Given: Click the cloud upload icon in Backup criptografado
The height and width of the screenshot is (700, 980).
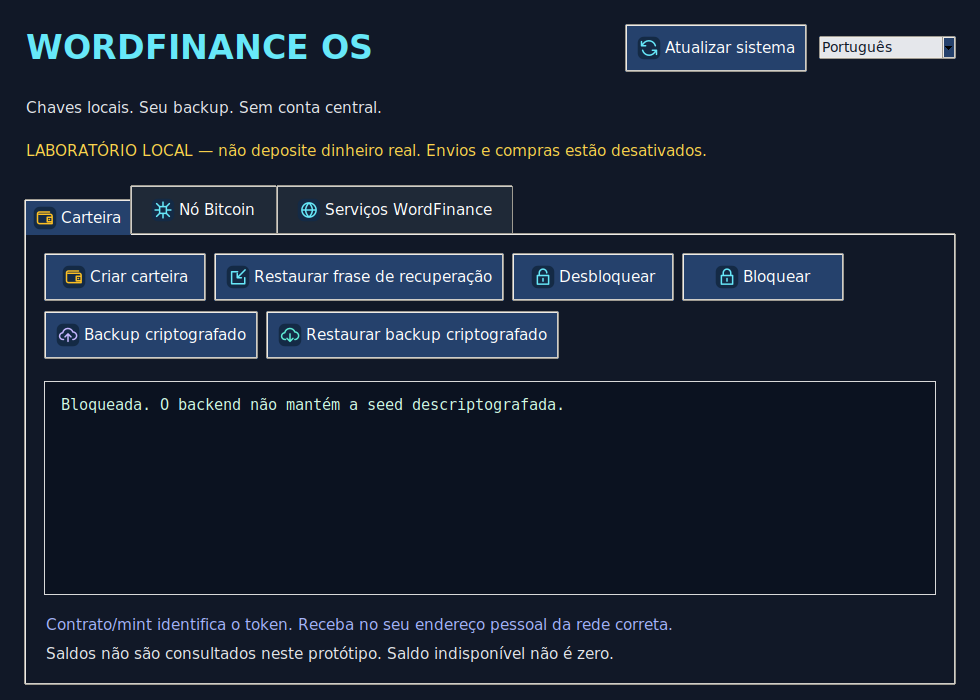Looking at the screenshot, I should pos(68,335).
